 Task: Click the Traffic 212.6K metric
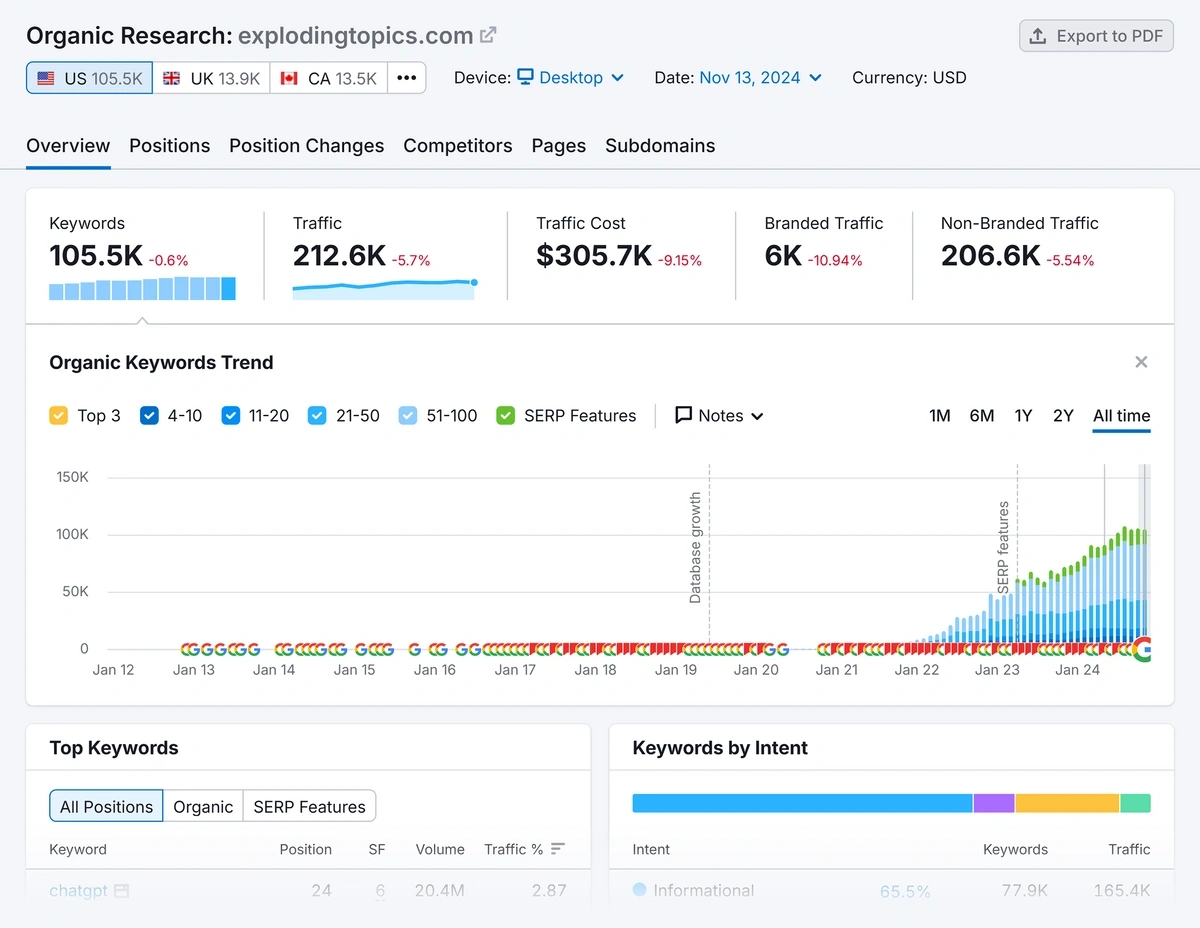(x=340, y=256)
